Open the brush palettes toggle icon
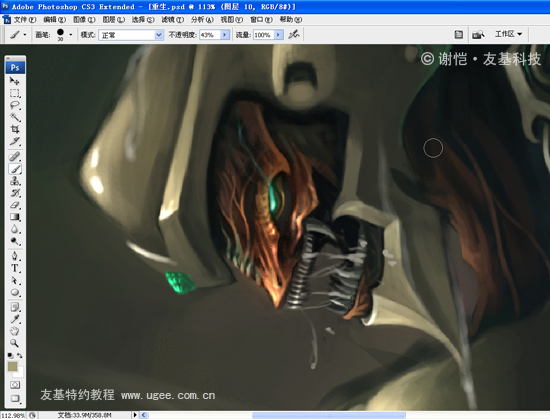This screenshot has width=550, height=419. point(458,34)
